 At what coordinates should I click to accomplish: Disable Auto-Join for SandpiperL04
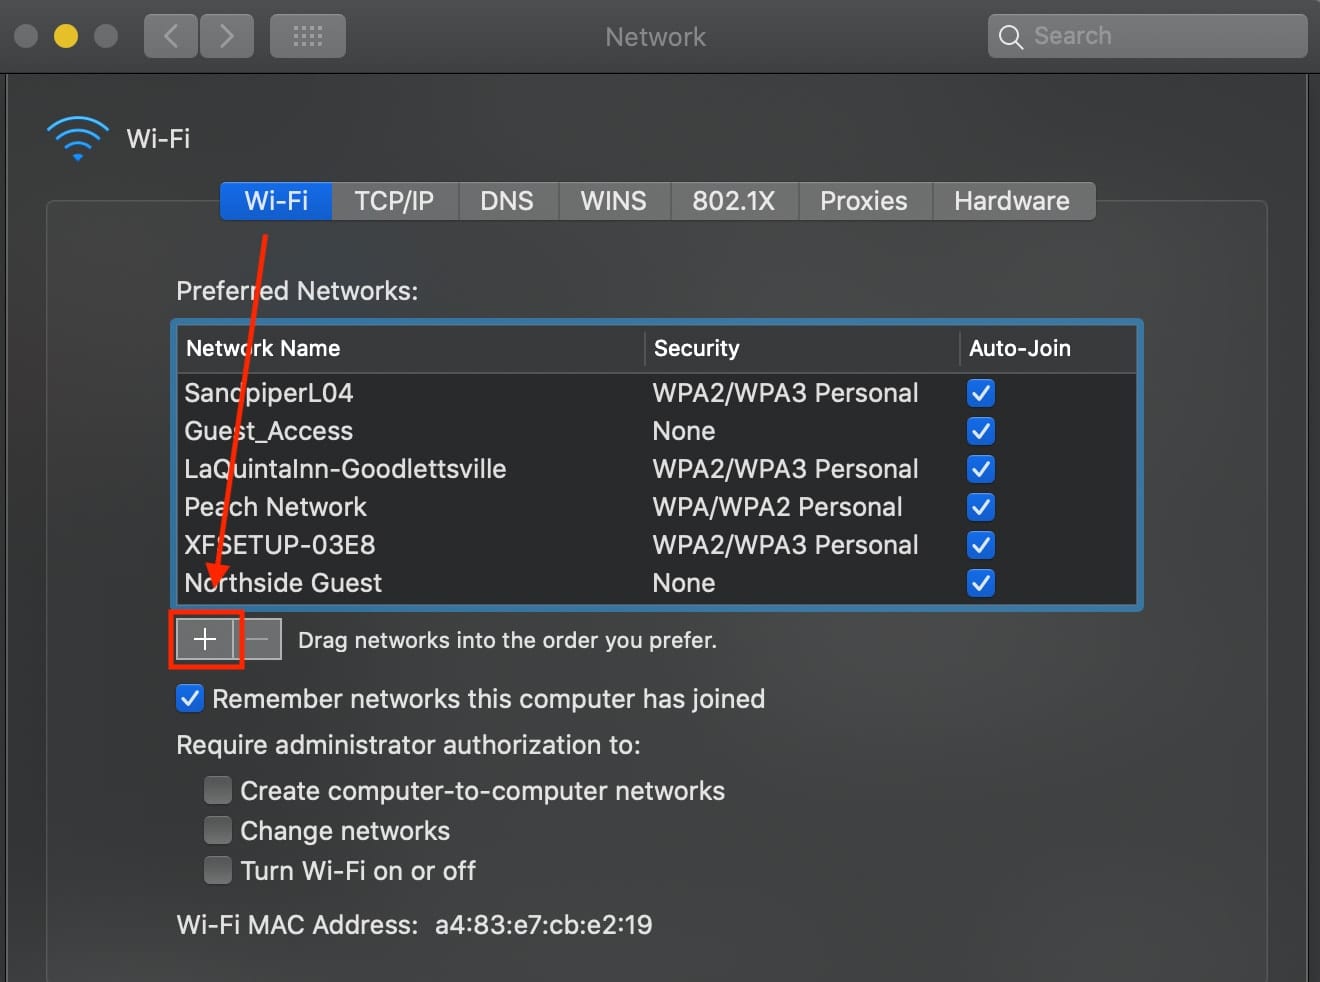[x=981, y=393]
